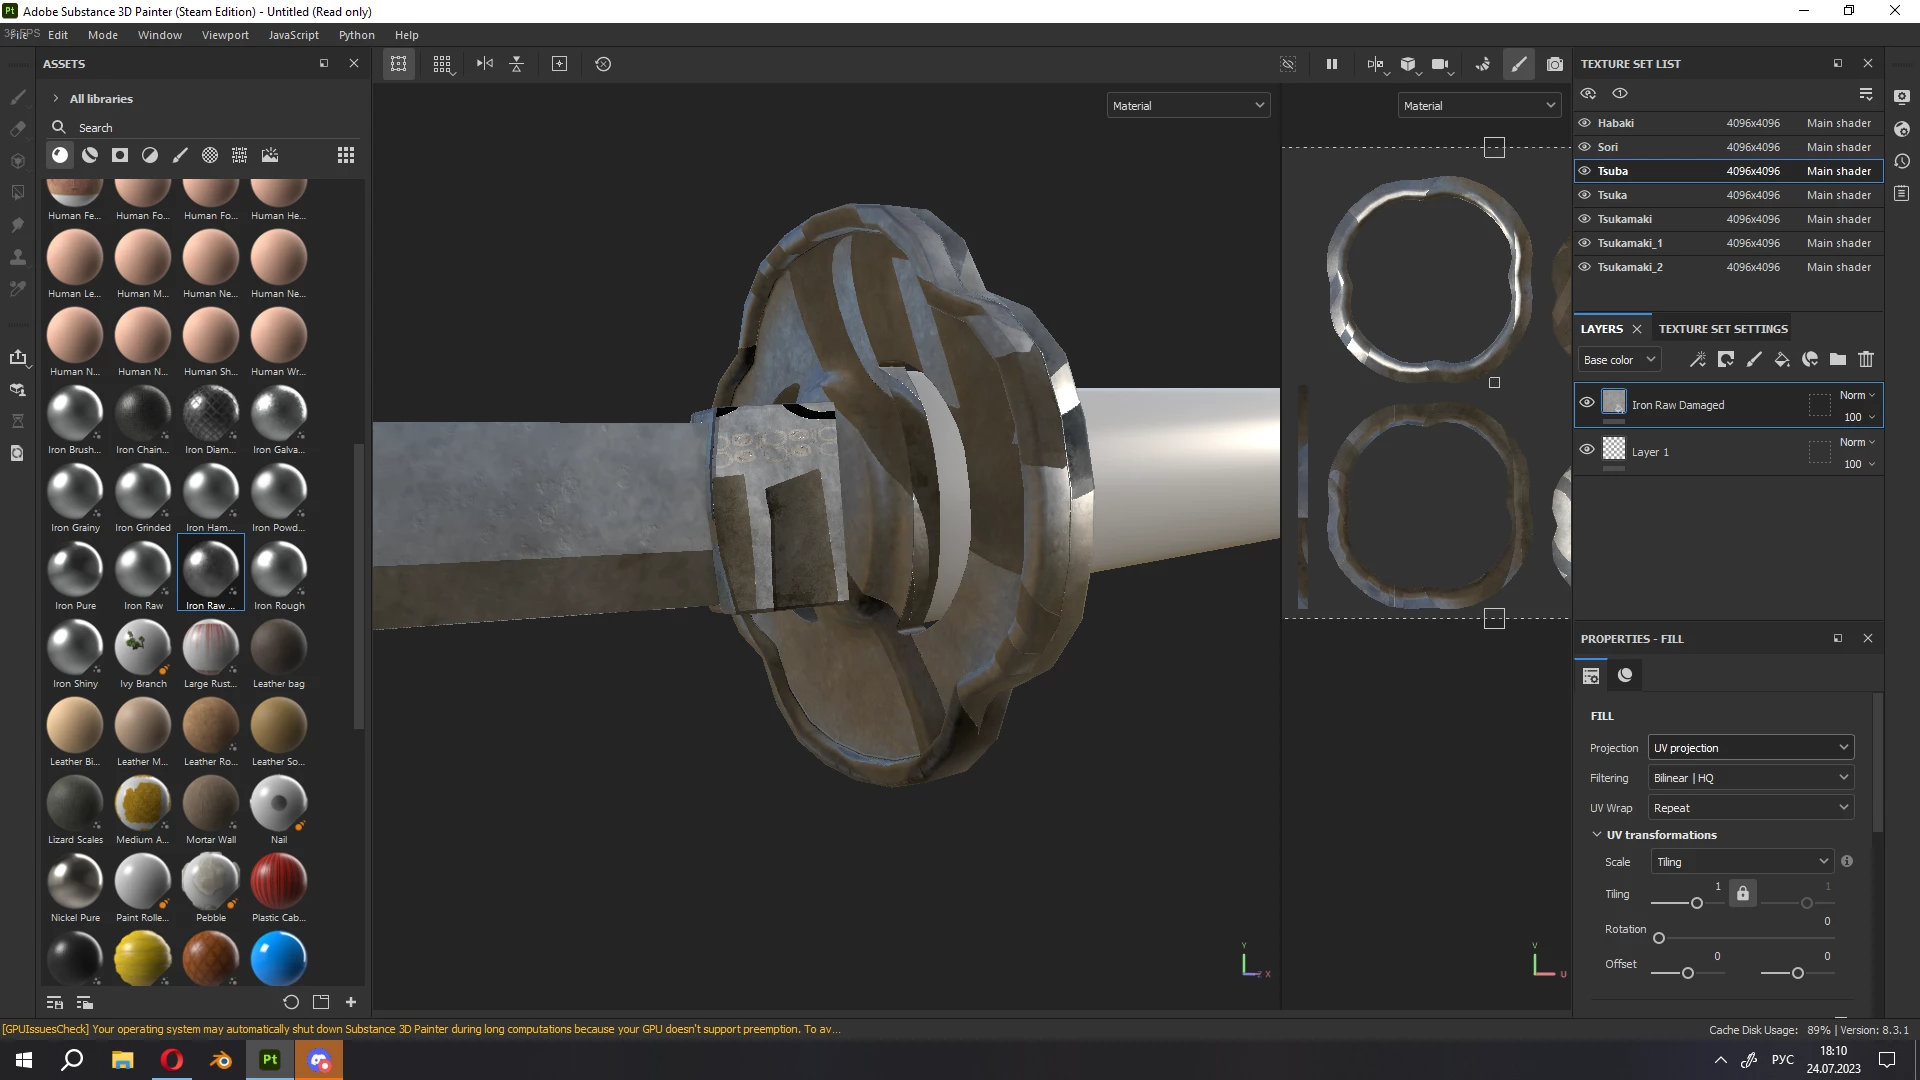Add a folder using Layers panel folder icon
Viewport: 1920px width, 1080px height.
1837,360
